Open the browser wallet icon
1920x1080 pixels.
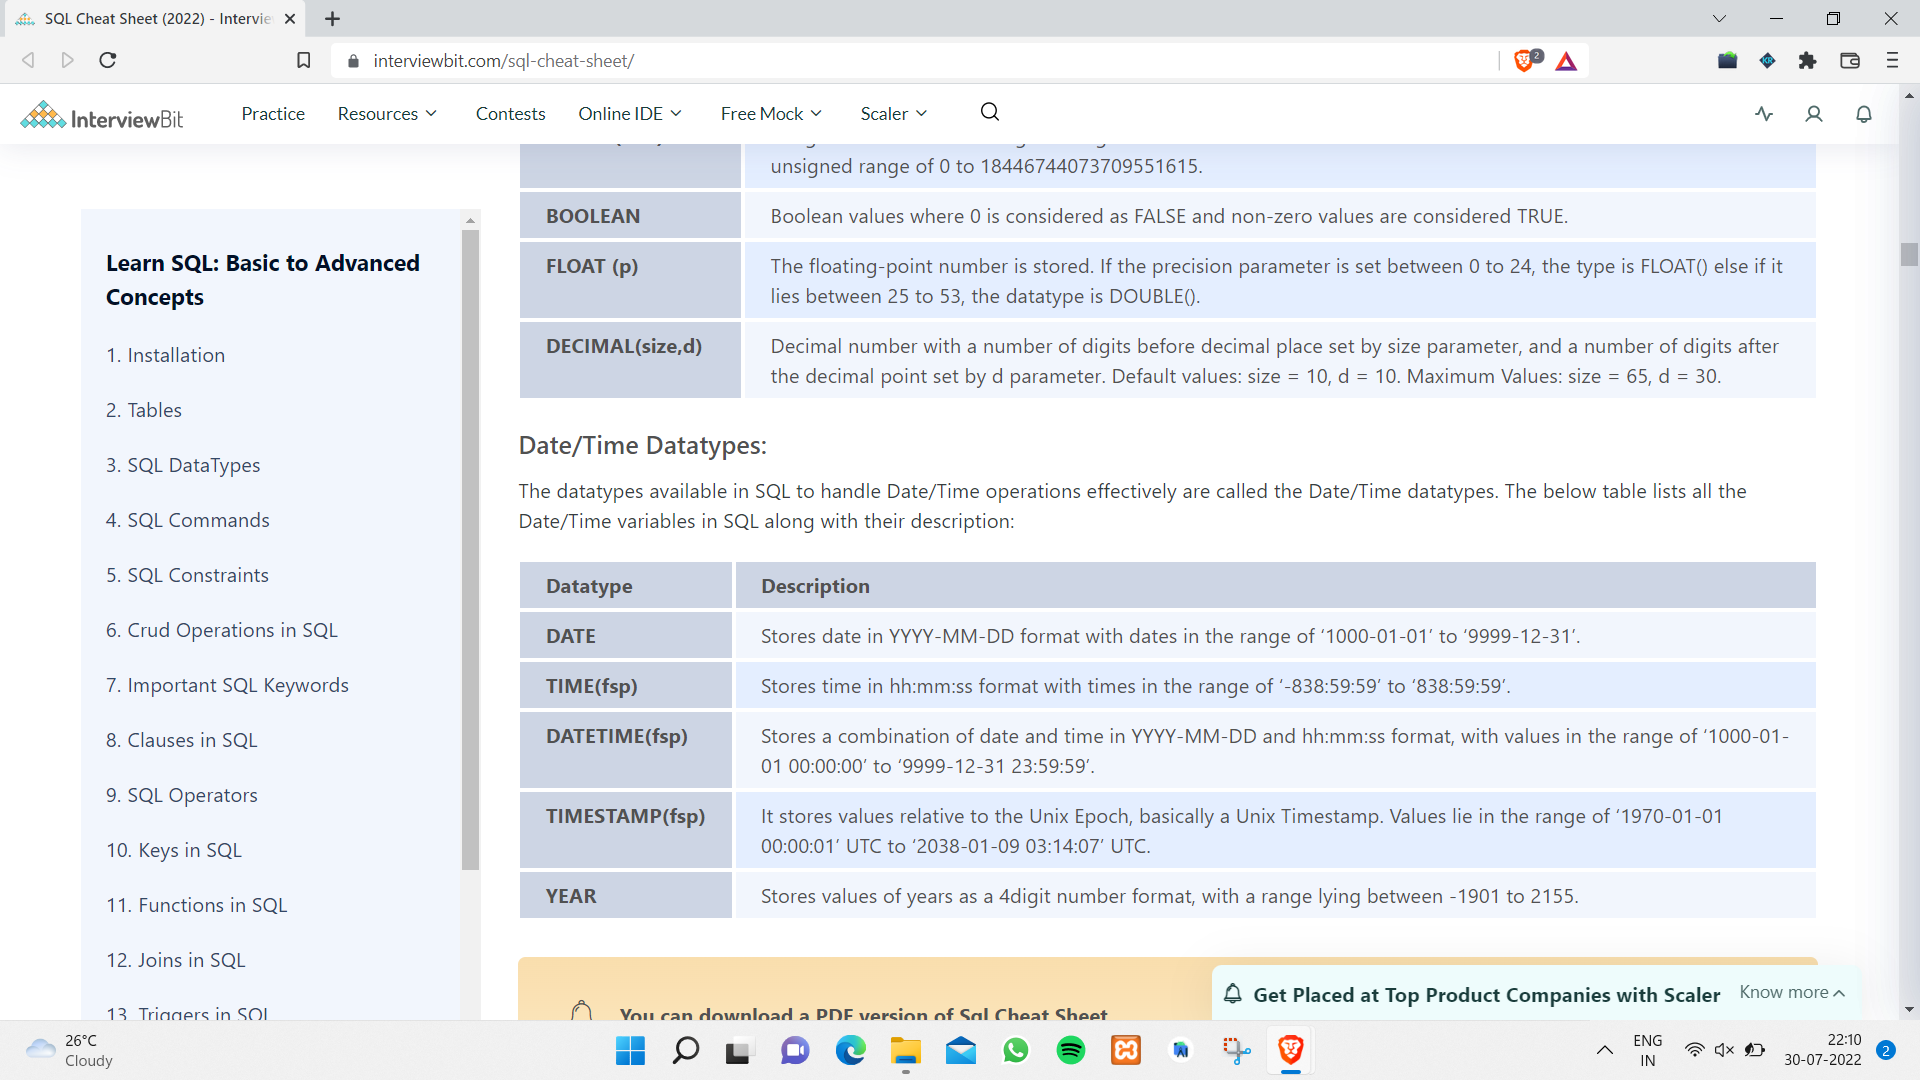coord(1849,60)
